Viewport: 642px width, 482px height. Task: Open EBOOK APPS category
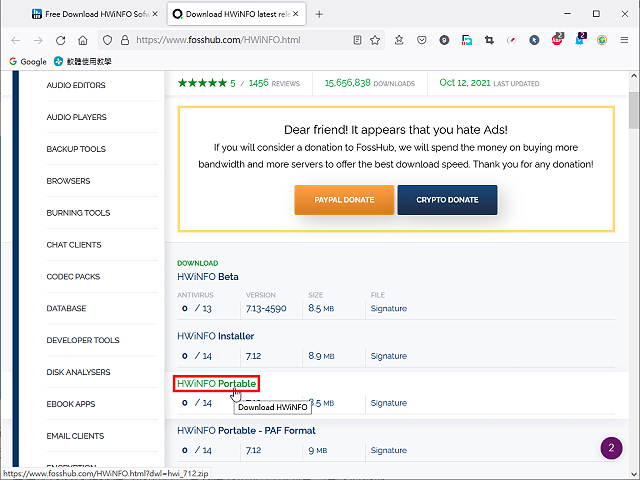click(70, 404)
